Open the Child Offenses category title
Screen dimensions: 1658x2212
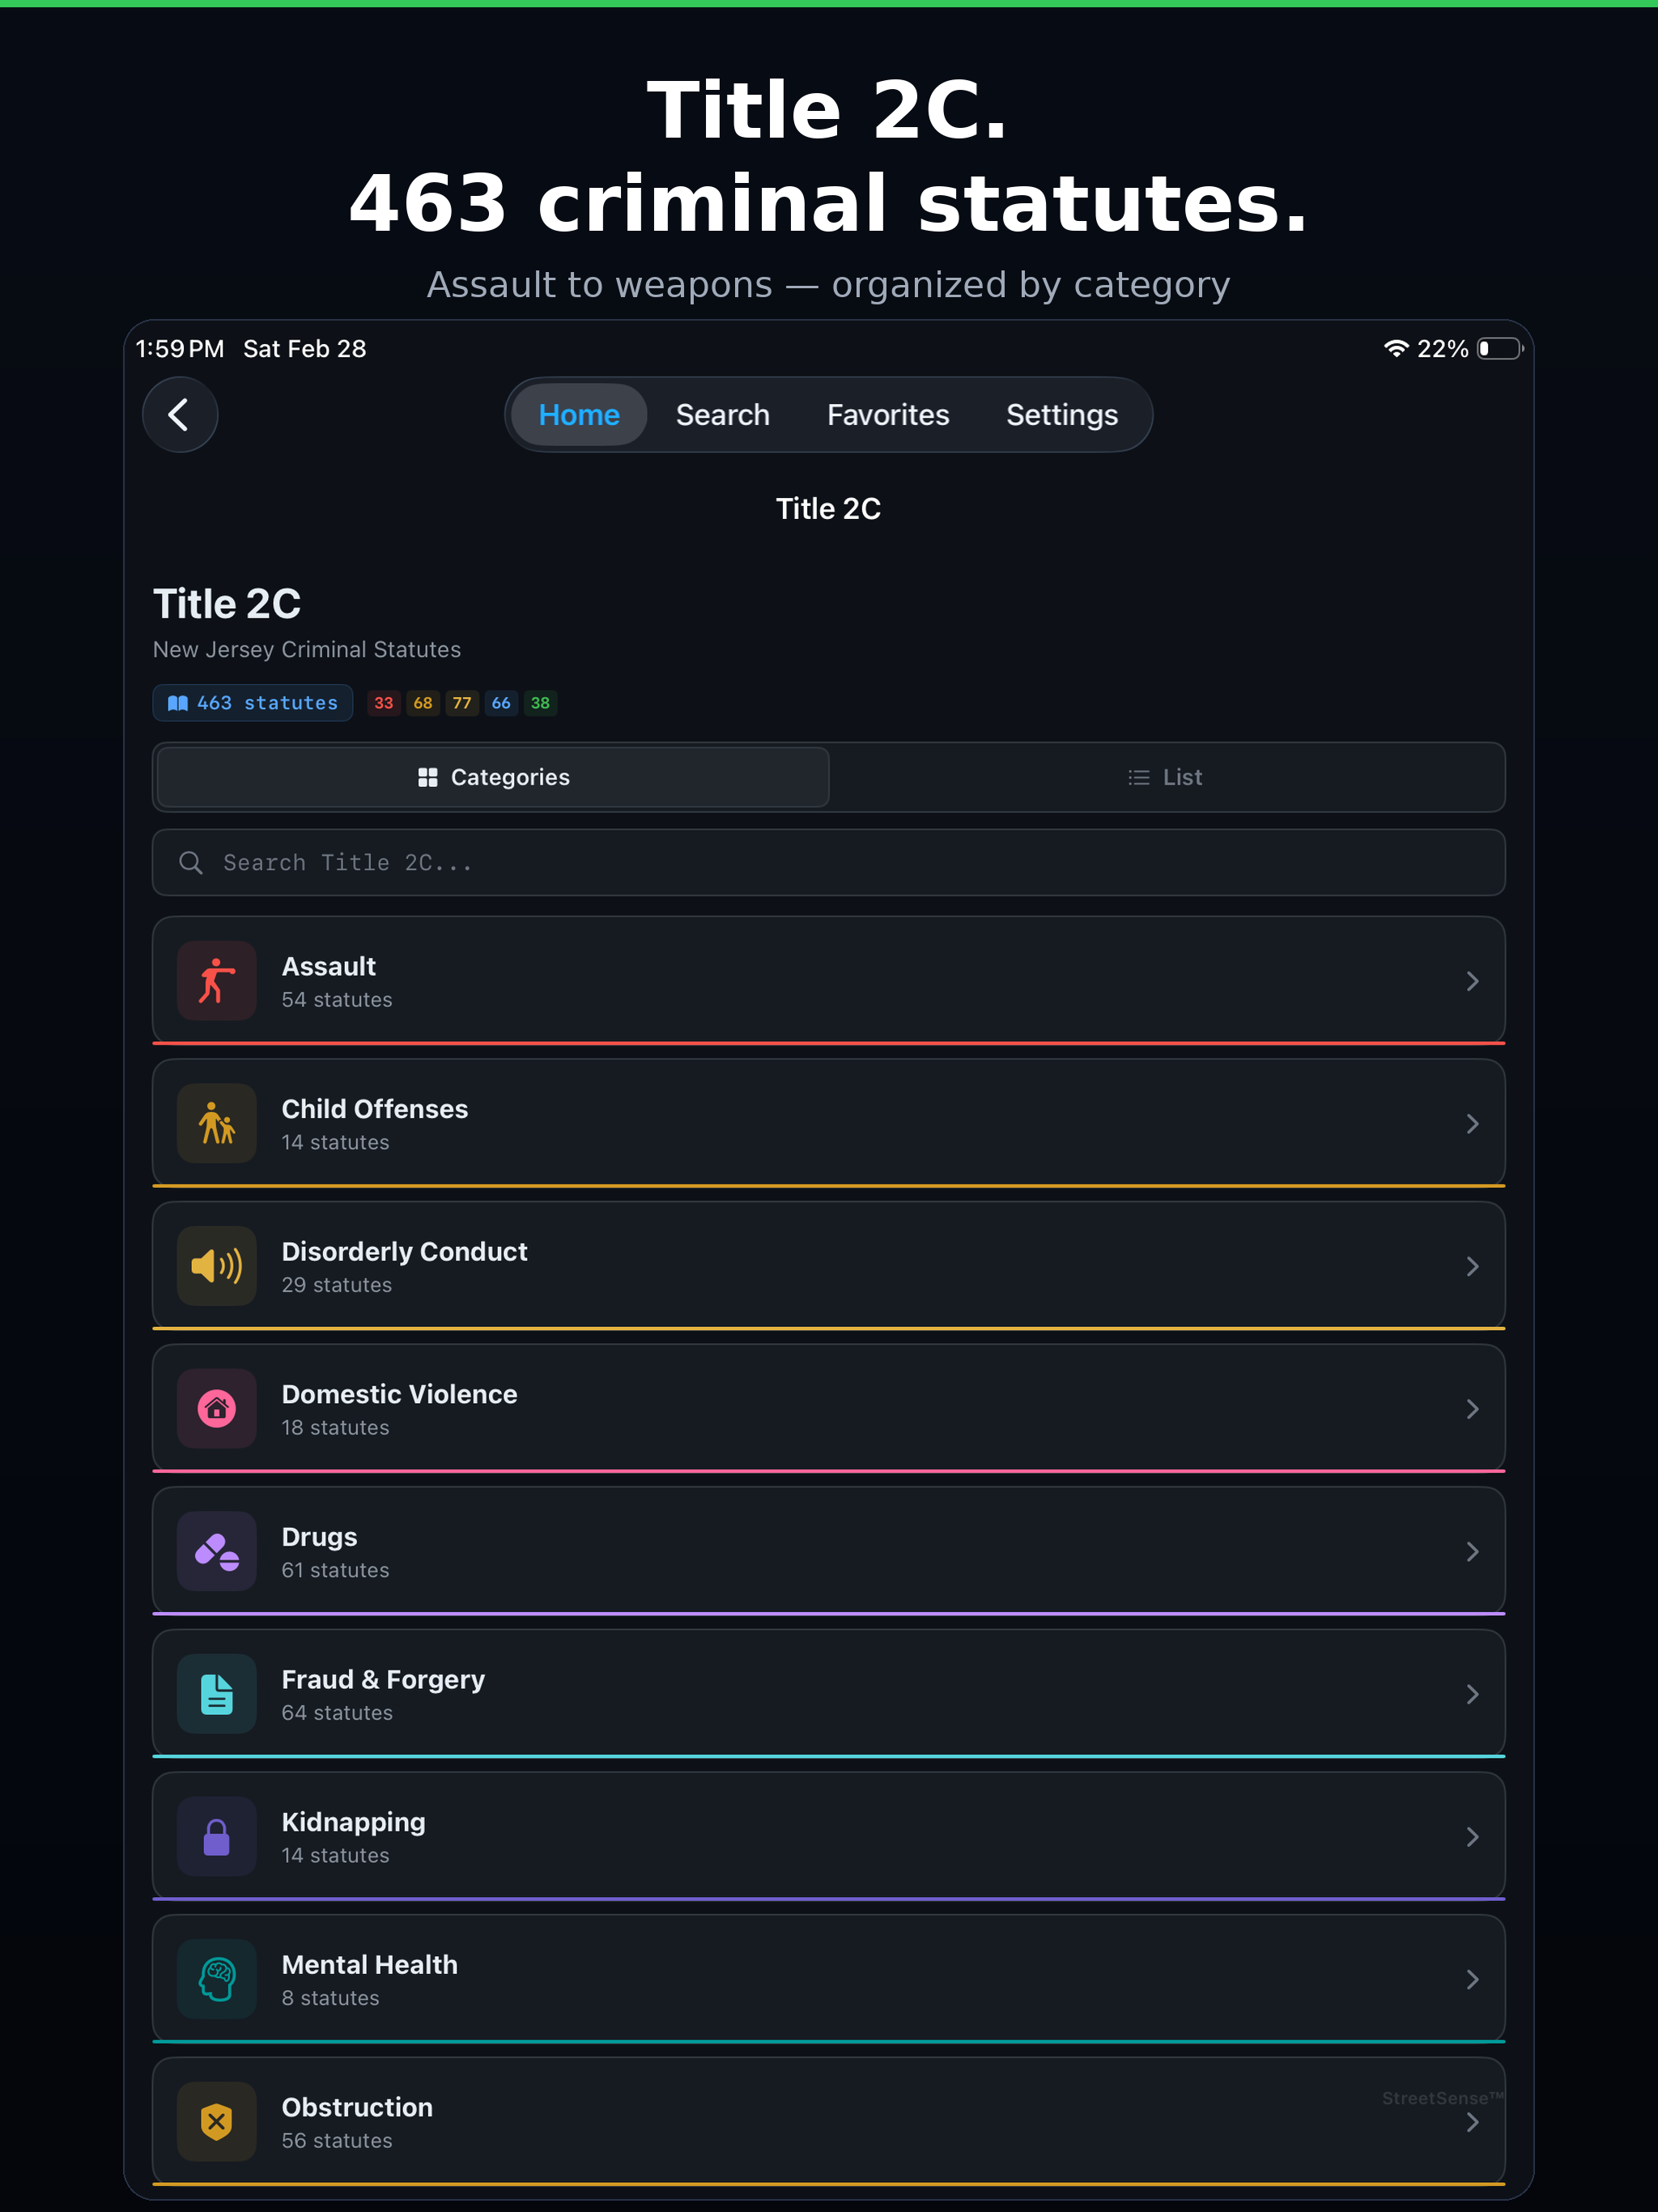375,1109
